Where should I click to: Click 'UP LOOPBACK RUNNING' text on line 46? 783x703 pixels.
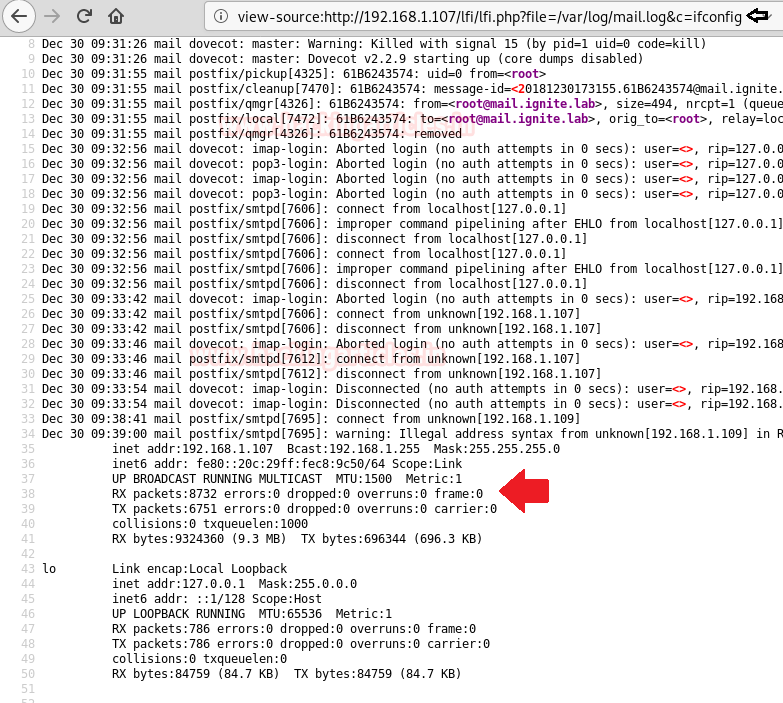[x=178, y=614]
